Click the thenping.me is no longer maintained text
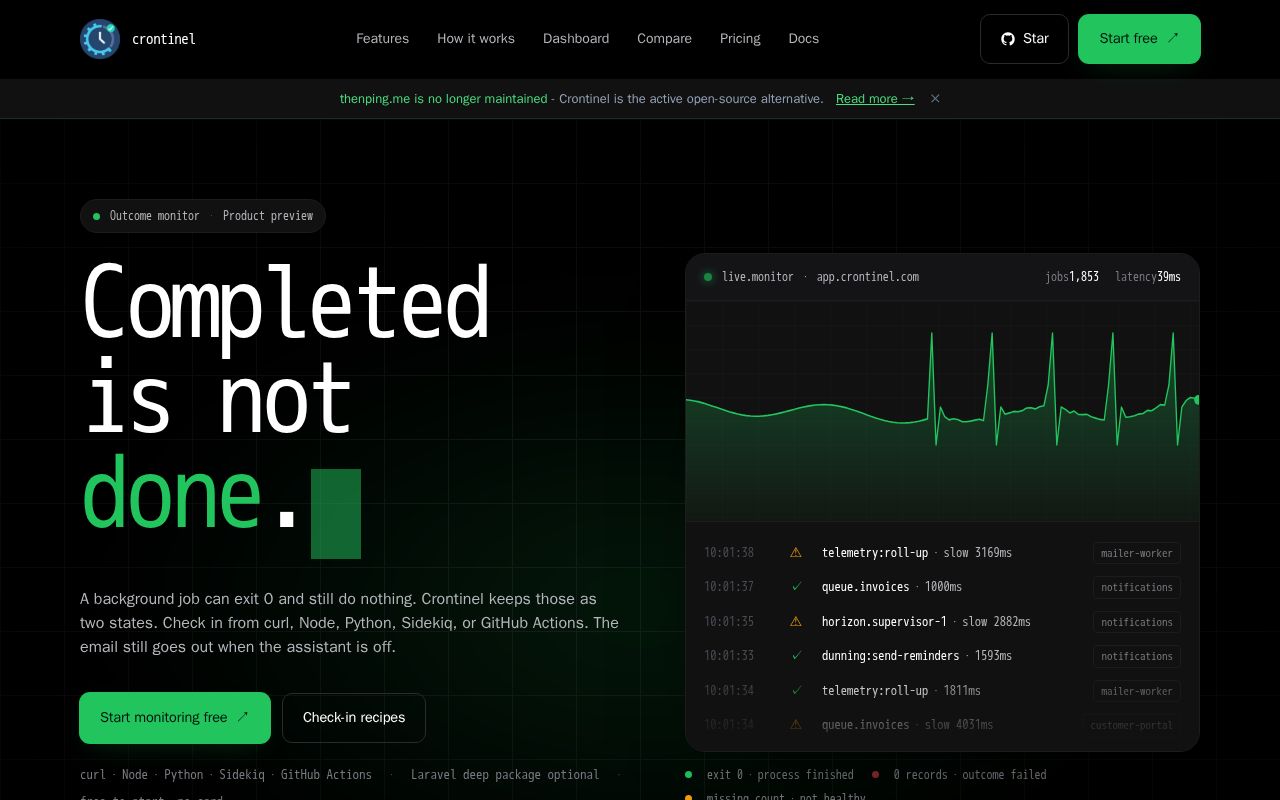Viewport: 1280px width, 800px height. point(443,98)
